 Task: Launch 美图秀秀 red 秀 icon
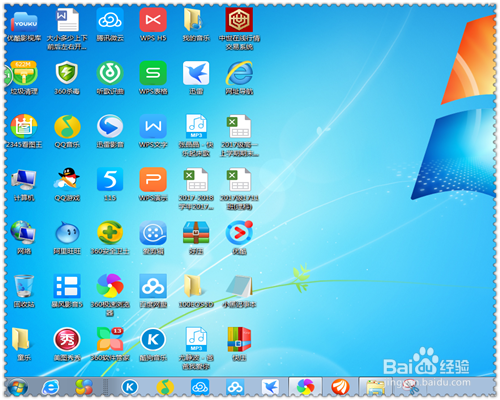click(67, 339)
